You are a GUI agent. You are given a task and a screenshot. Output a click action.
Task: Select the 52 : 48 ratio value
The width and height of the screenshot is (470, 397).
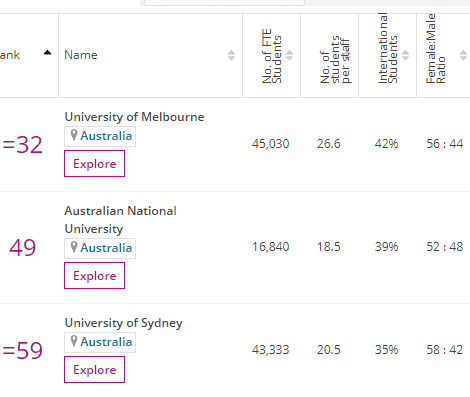tap(445, 247)
